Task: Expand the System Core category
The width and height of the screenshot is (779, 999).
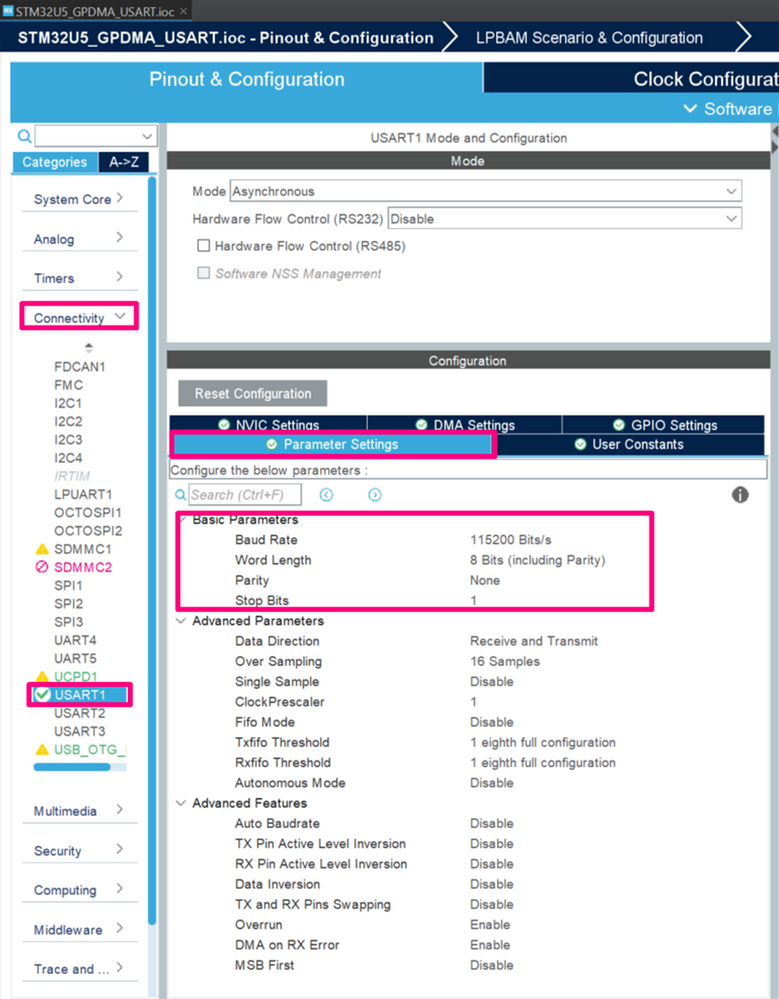Action: tap(79, 199)
